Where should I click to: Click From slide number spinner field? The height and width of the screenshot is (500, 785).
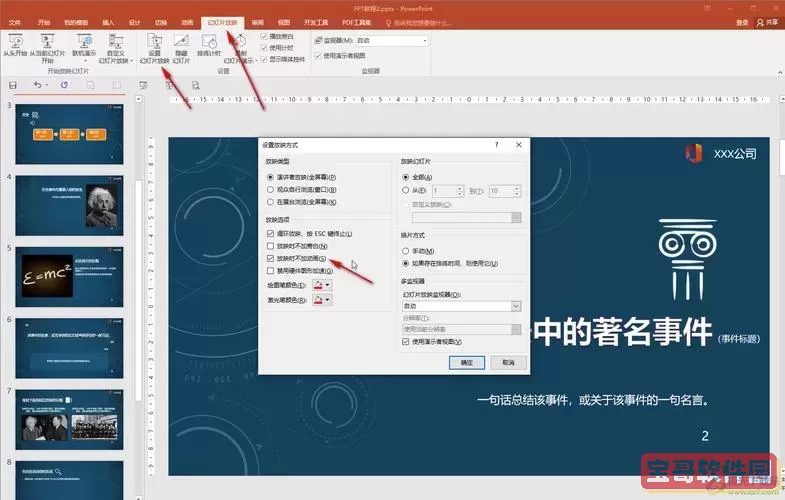[x=448, y=191]
